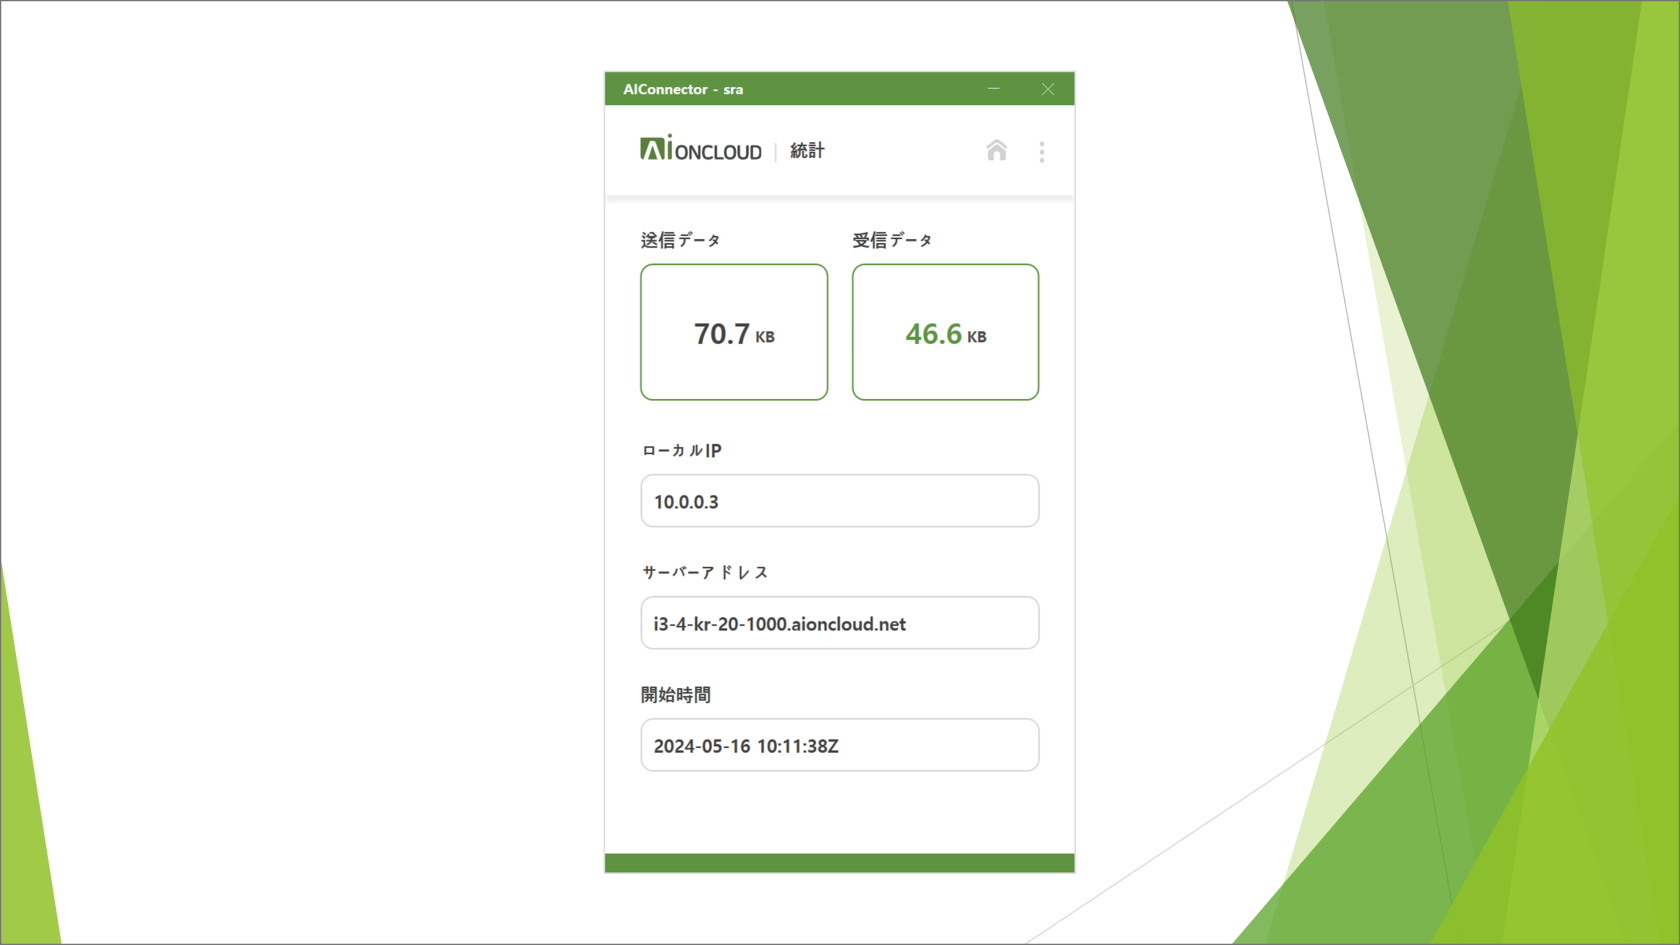Click the ローカルIP label
Screen dimensions: 1680x945
(681, 451)
